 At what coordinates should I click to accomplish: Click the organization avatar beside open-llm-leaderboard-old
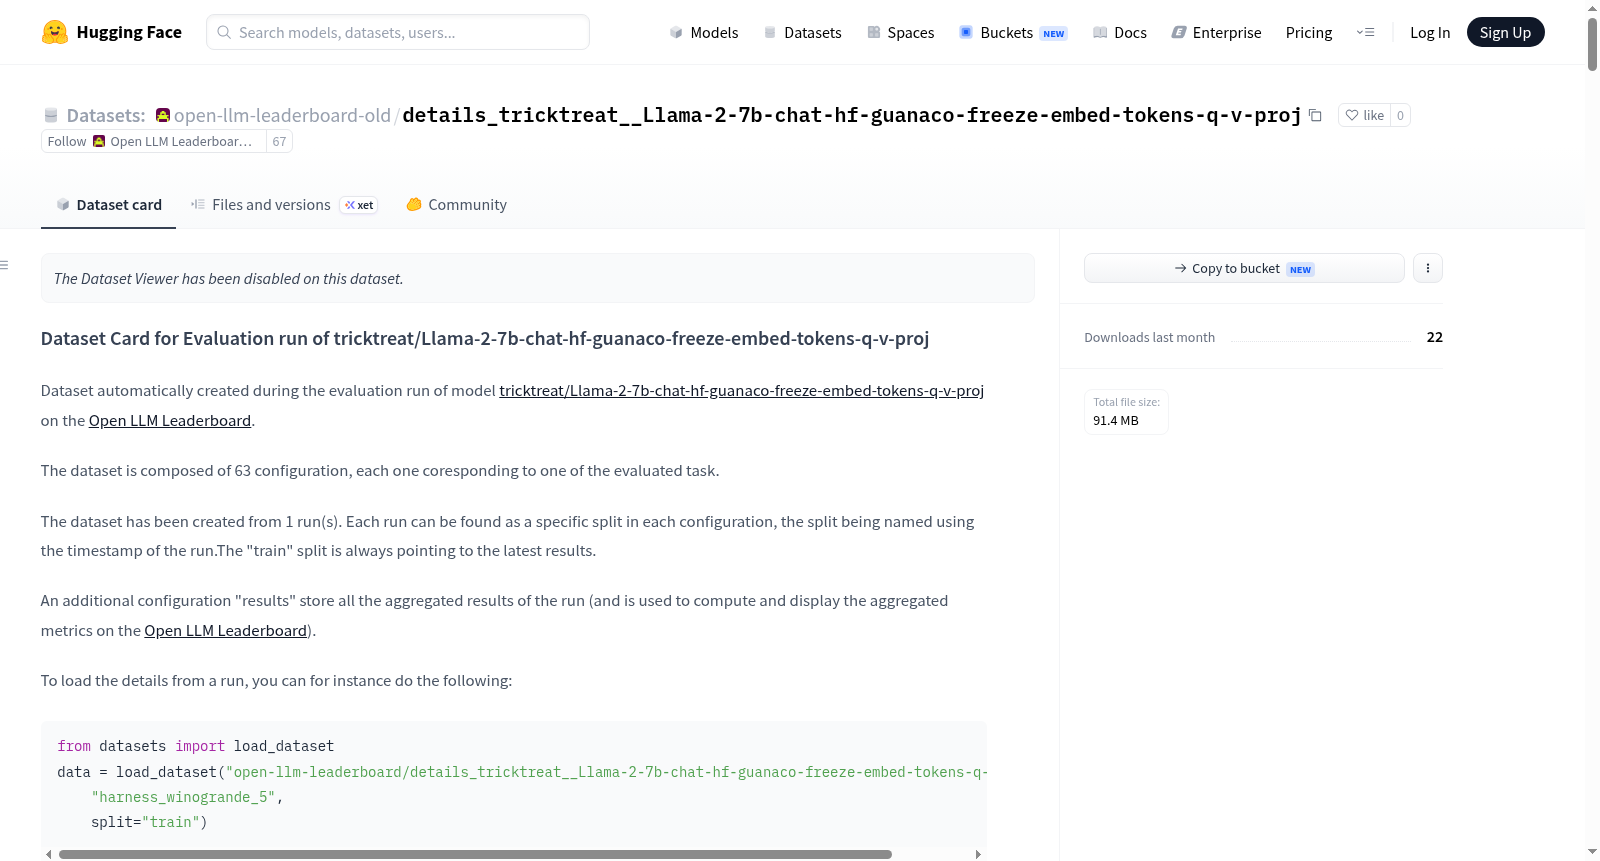(163, 115)
